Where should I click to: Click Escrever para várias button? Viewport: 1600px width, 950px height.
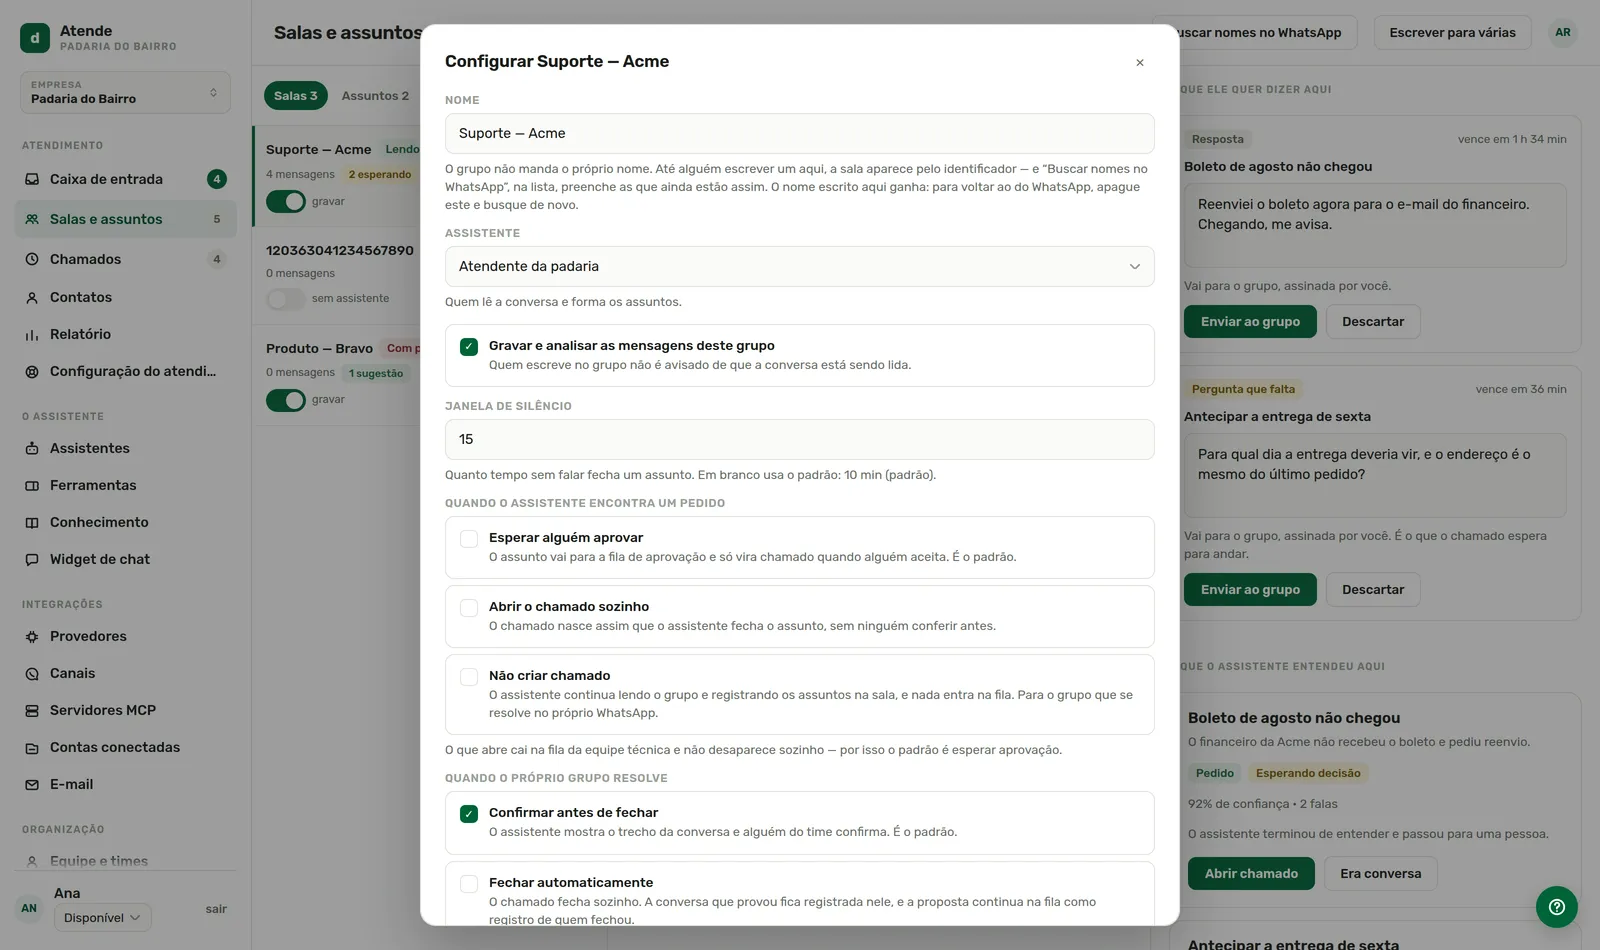pyautogui.click(x=1452, y=32)
